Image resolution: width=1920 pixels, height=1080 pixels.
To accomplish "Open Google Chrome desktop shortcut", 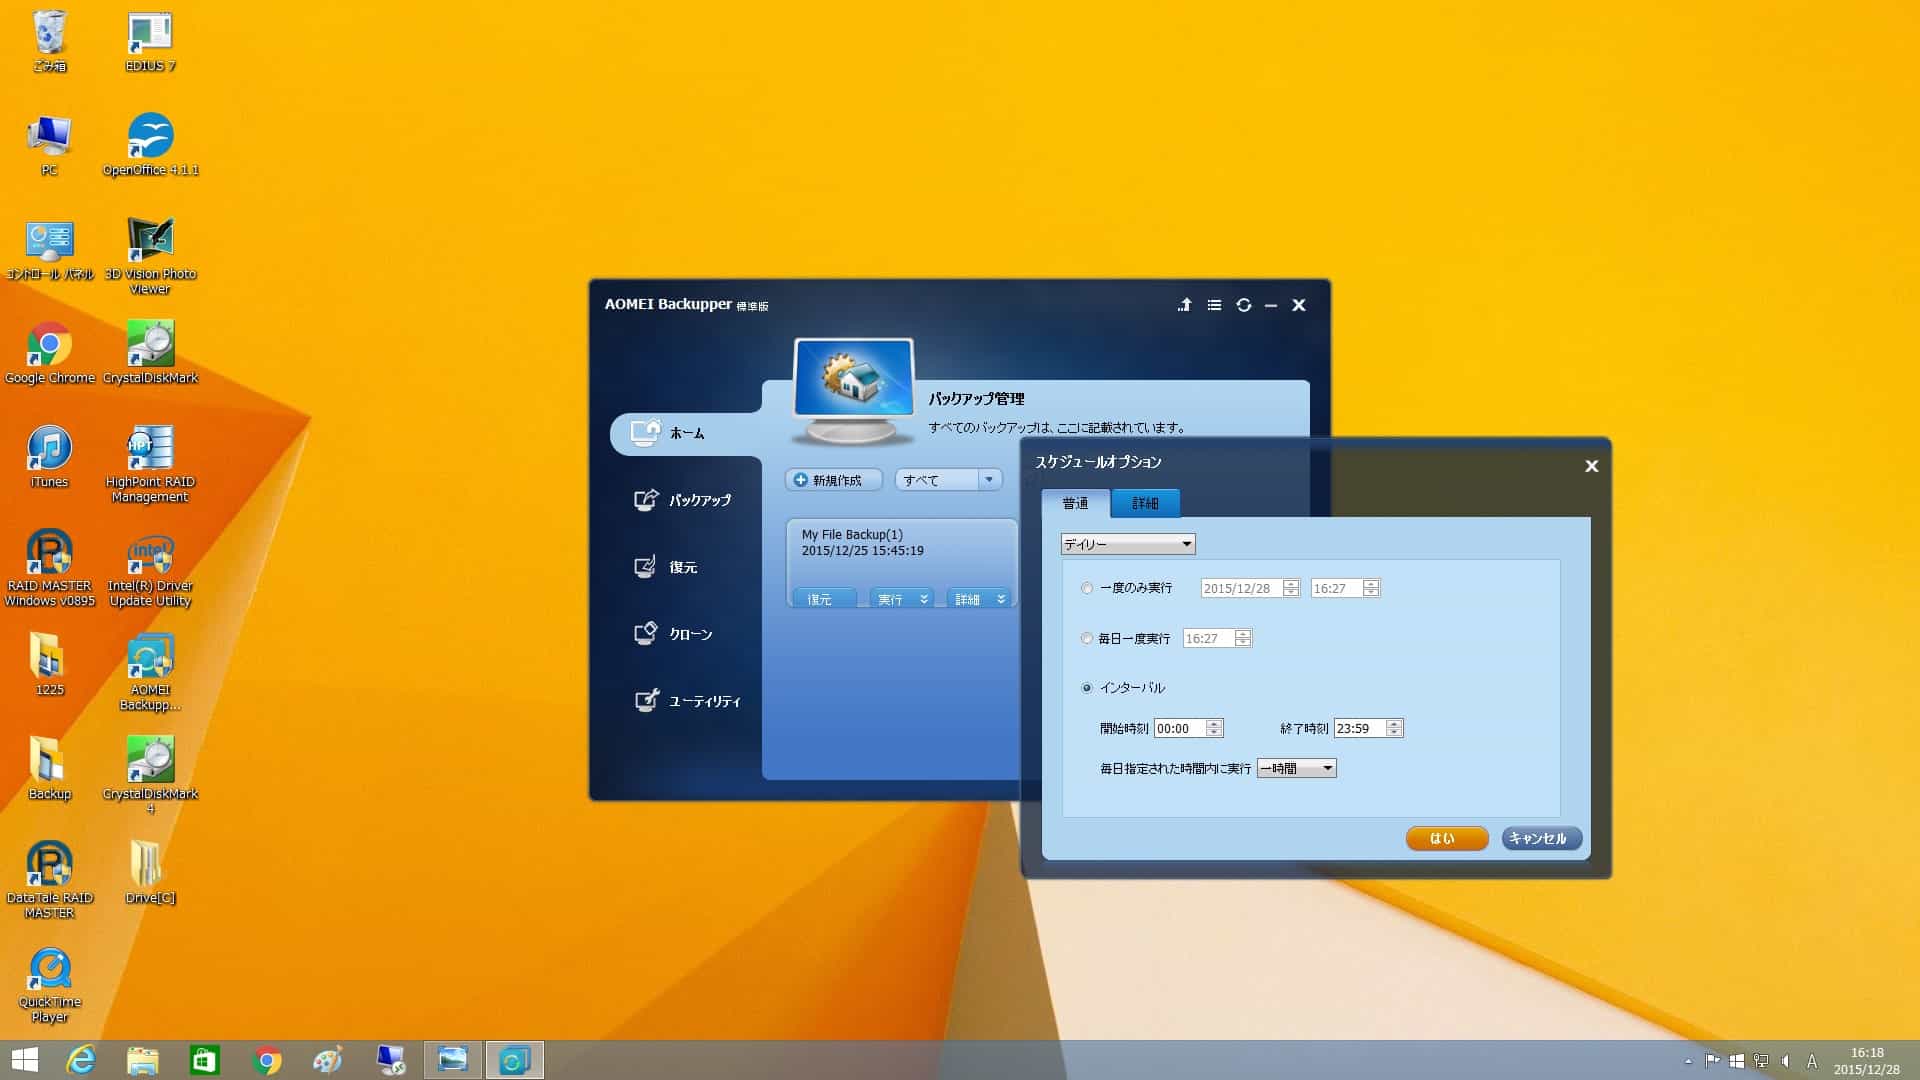I will (x=50, y=353).
